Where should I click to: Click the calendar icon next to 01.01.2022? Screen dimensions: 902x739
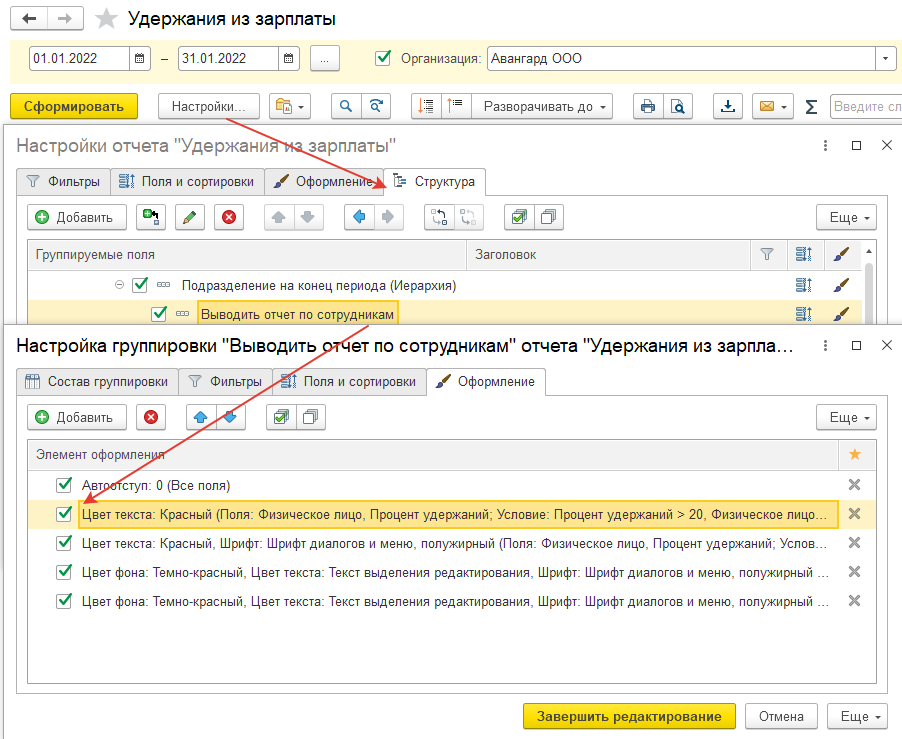[140, 59]
